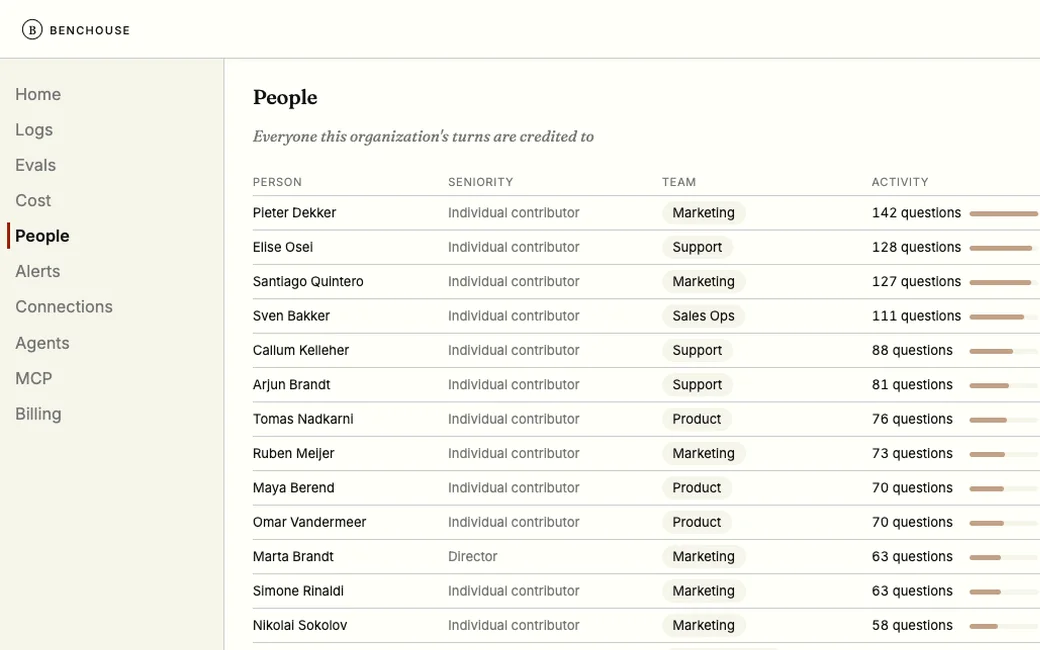Image resolution: width=1040 pixels, height=650 pixels.
Task: Click "111 questions" activity value
Action: tap(916, 316)
